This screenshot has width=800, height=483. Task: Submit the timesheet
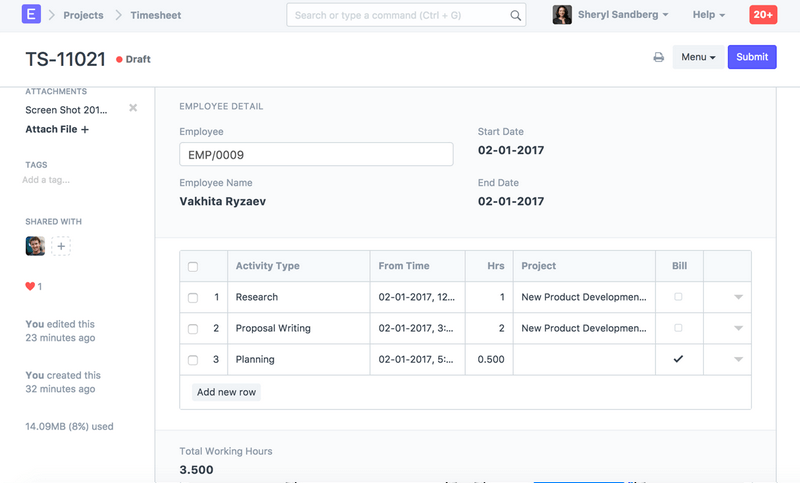[752, 58]
